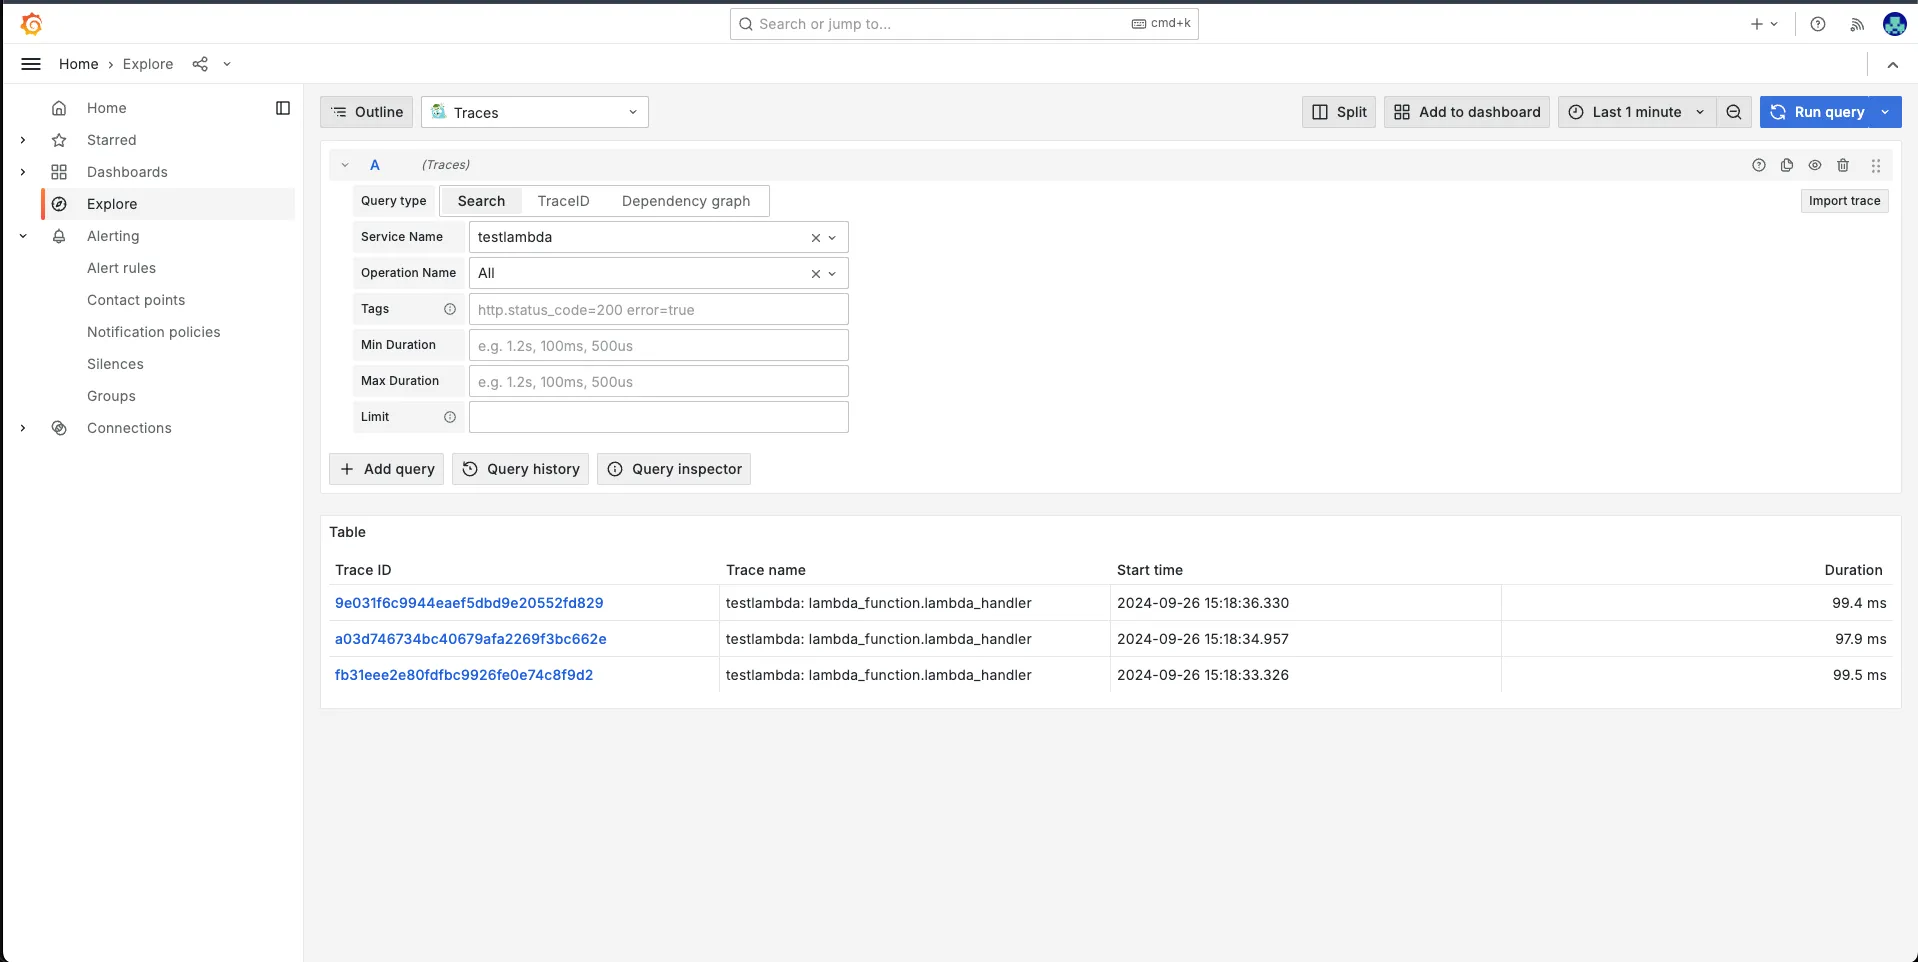Open the news feed RSS icon
Screen dimensions: 1918x962
point(1857,24)
